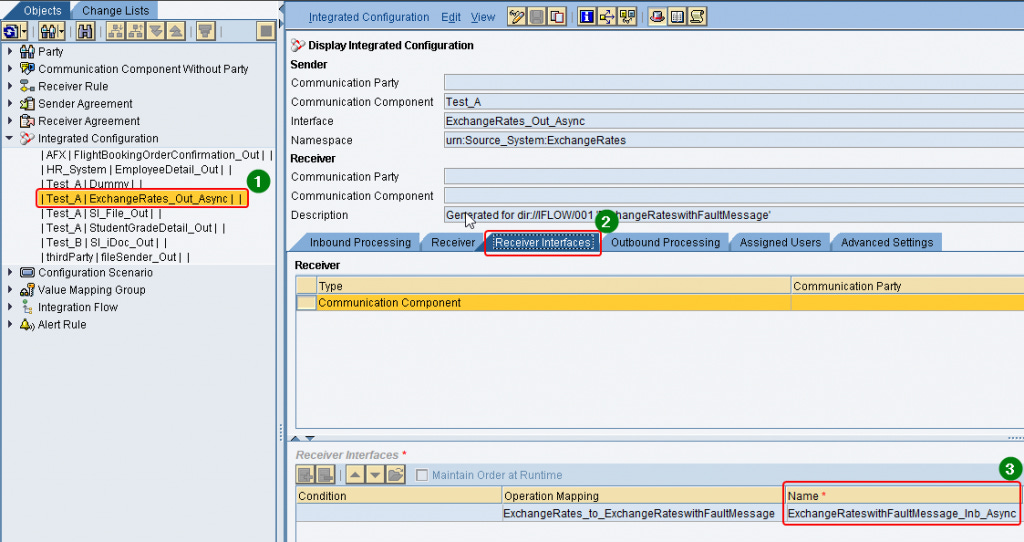Open the View menu
Screen dimensions: 1024x542
(483, 17)
